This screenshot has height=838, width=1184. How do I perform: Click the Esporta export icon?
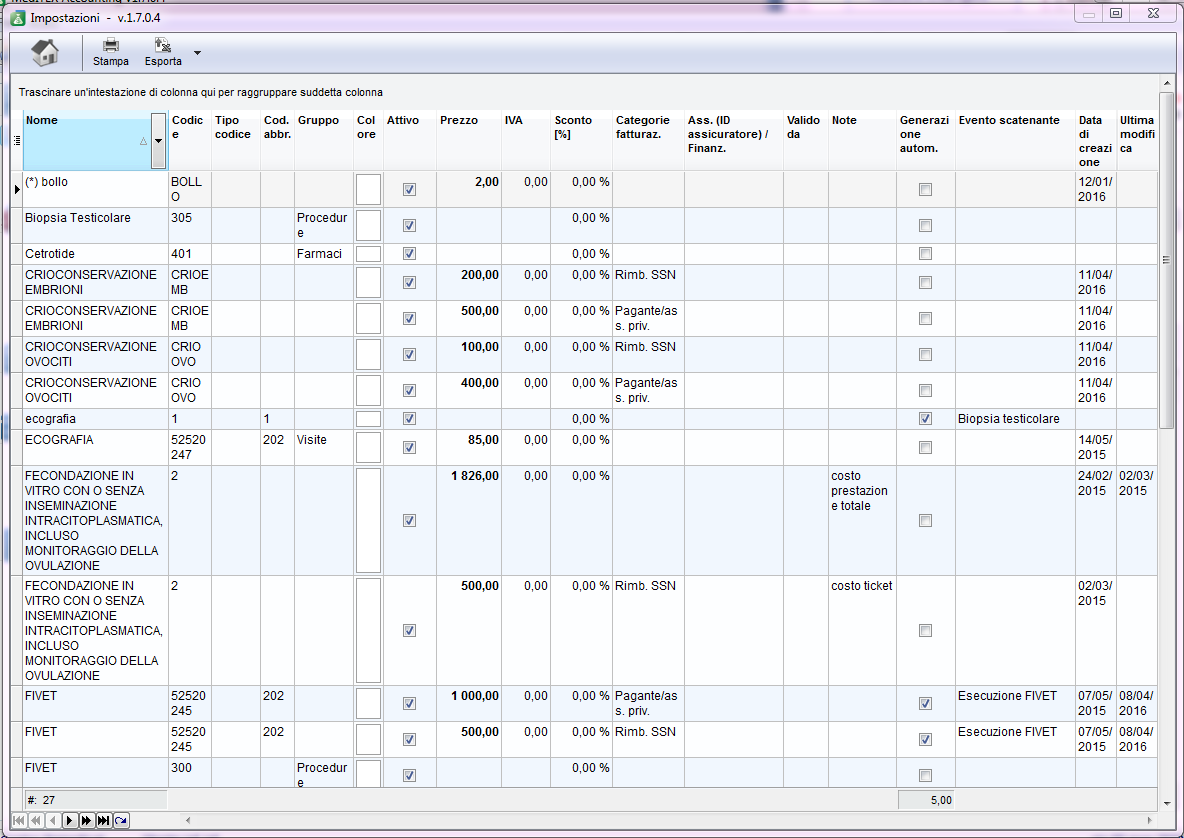click(x=162, y=45)
